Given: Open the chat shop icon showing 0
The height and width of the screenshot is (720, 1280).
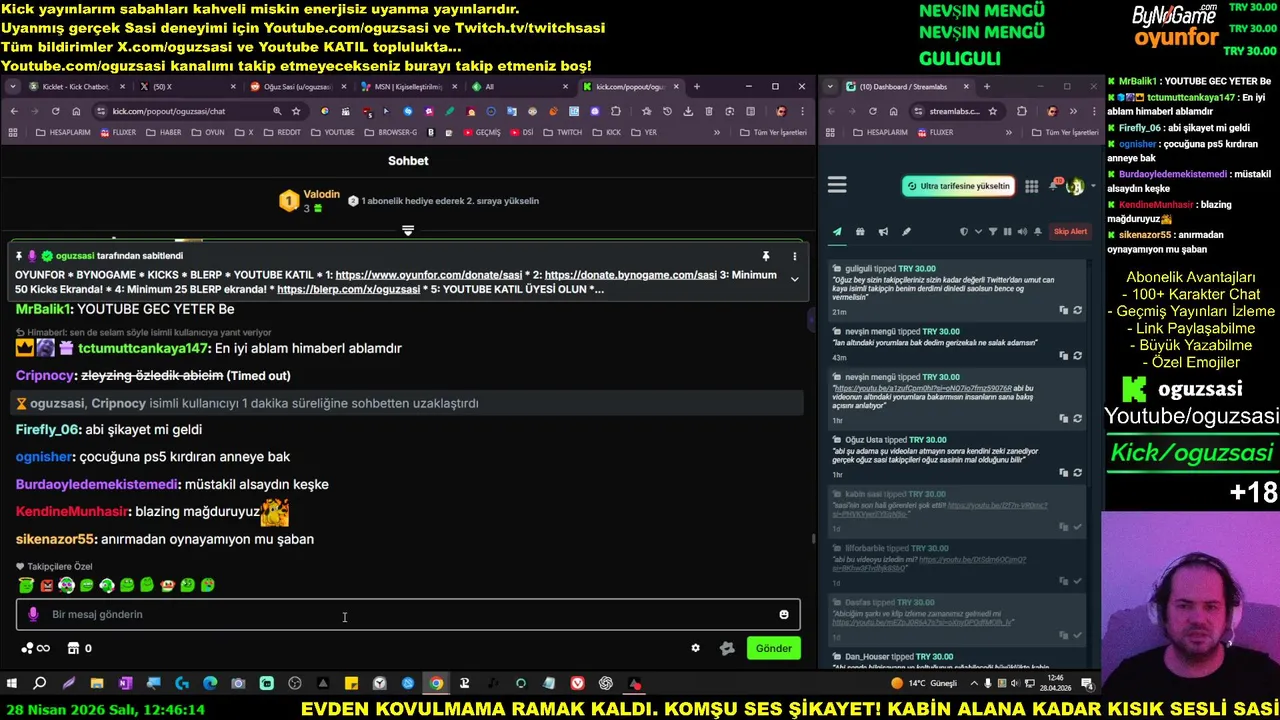Looking at the screenshot, I should coord(80,648).
